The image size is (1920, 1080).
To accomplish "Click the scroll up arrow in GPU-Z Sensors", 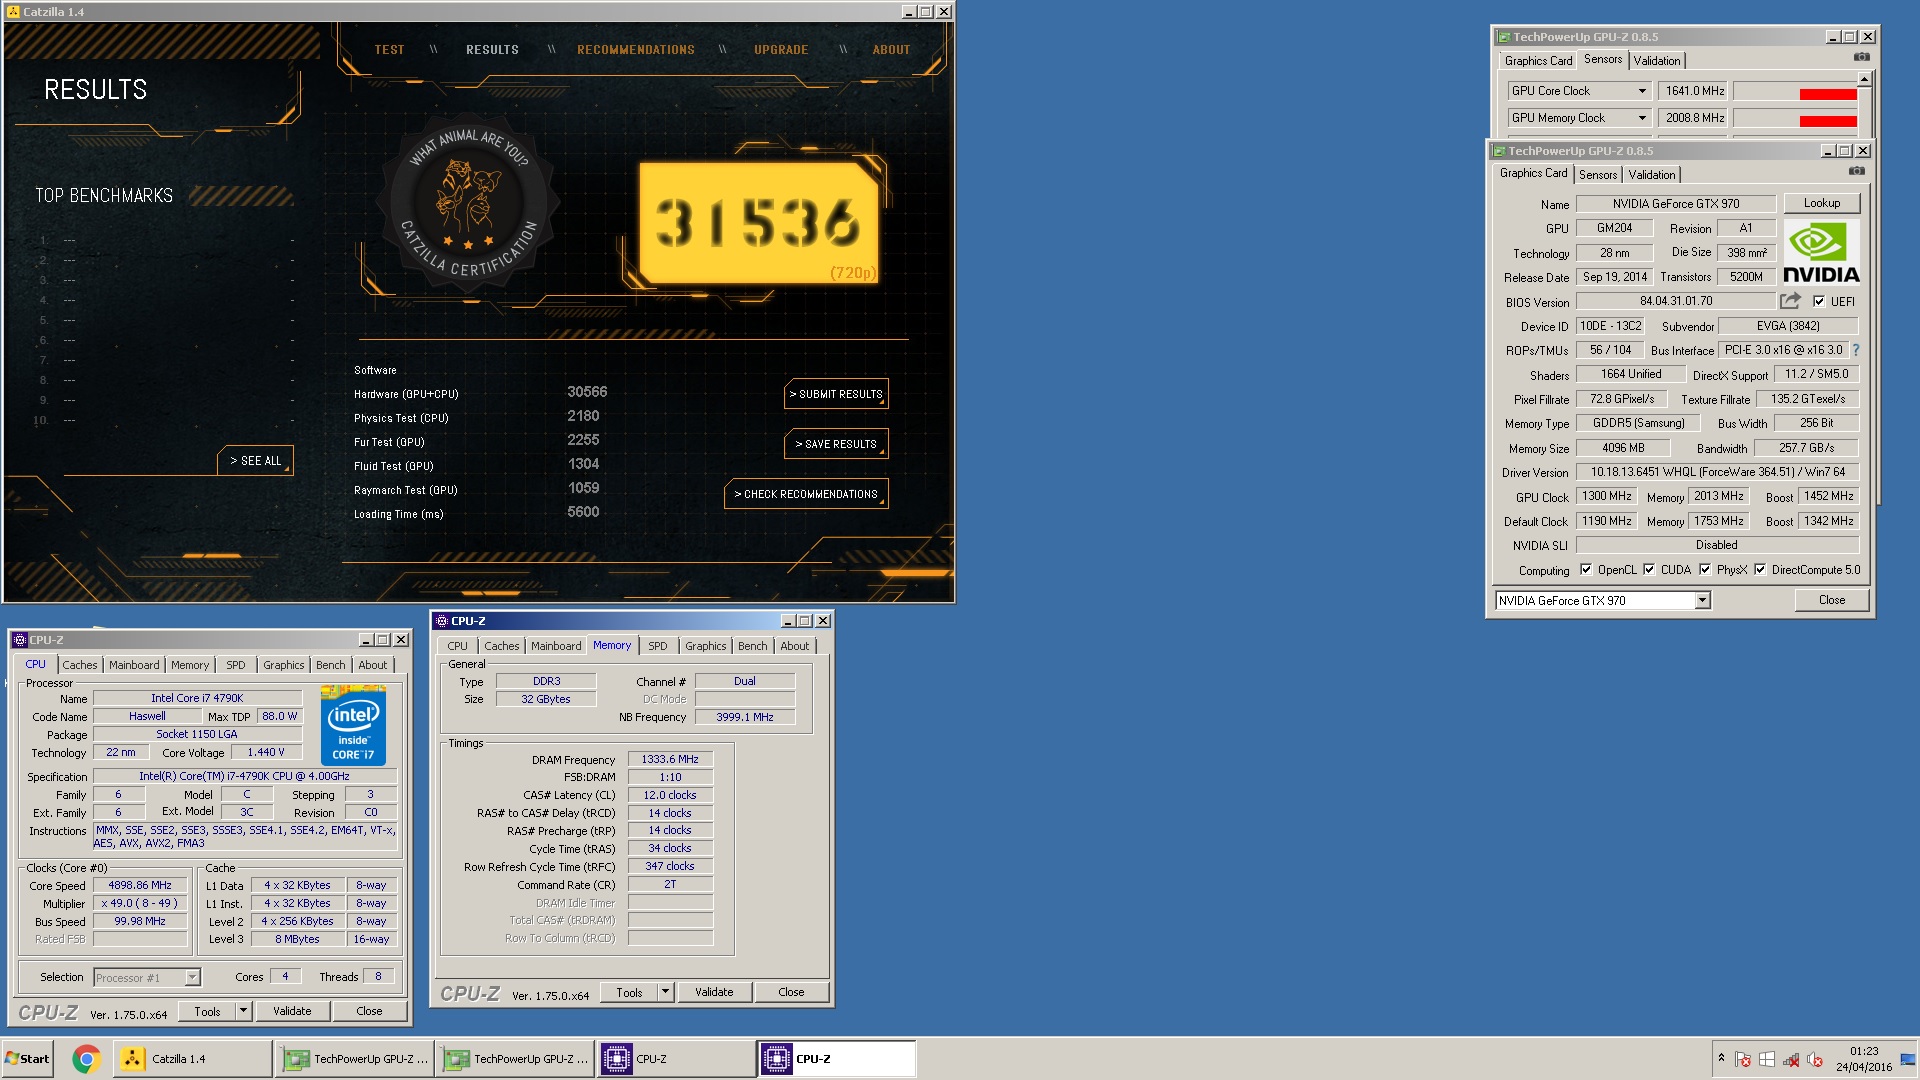I will click(1864, 78).
